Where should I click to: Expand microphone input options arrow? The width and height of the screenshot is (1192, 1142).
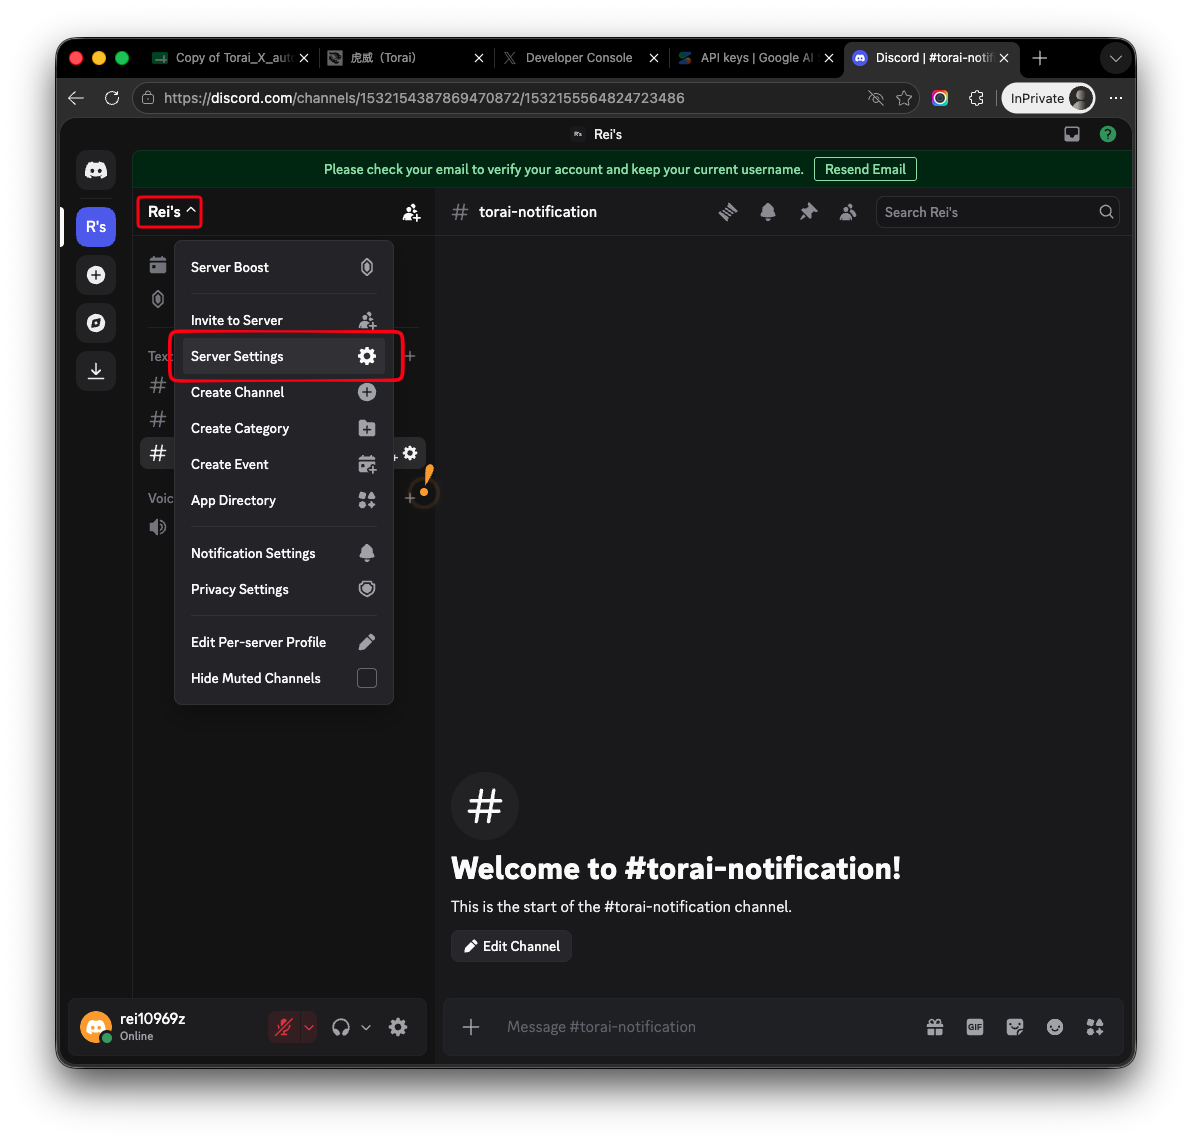[x=309, y=1027]
